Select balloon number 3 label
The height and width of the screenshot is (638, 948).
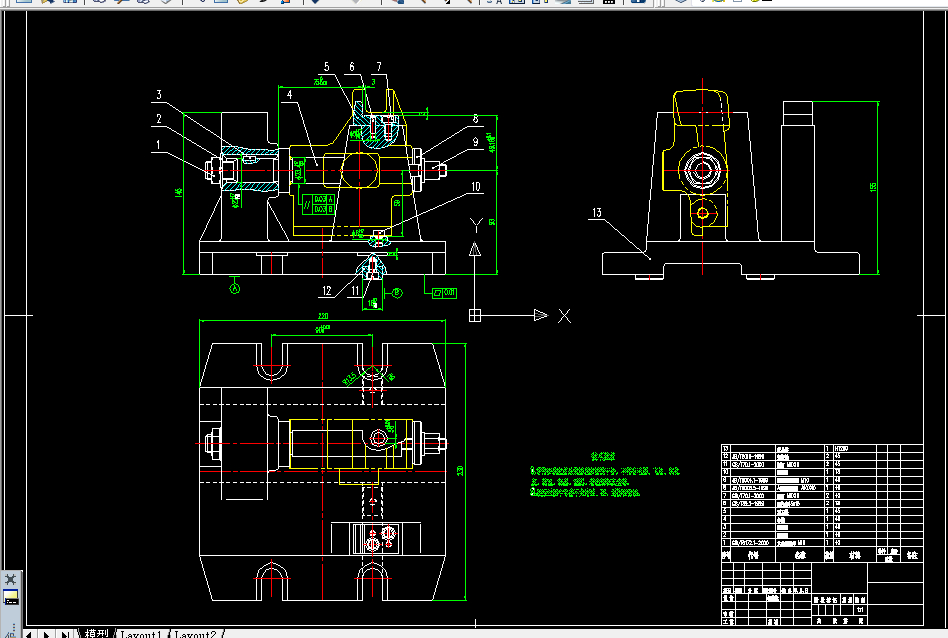[159, 94]
